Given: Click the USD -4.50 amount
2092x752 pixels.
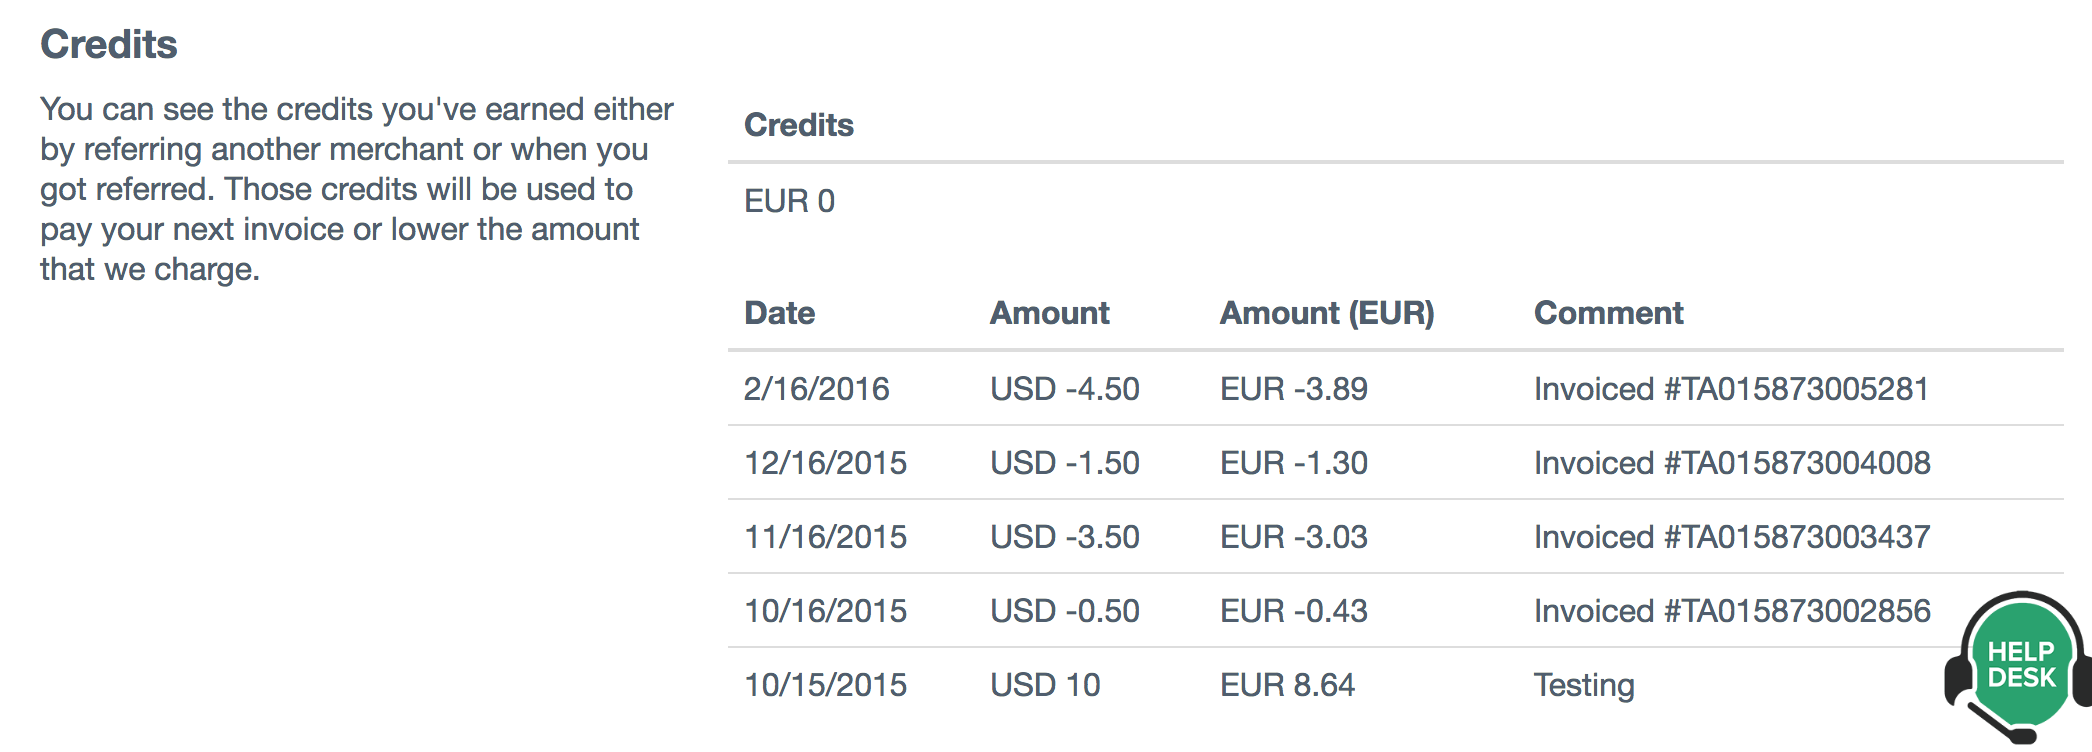Looking at the screenshot, I should click(1064, 389).
